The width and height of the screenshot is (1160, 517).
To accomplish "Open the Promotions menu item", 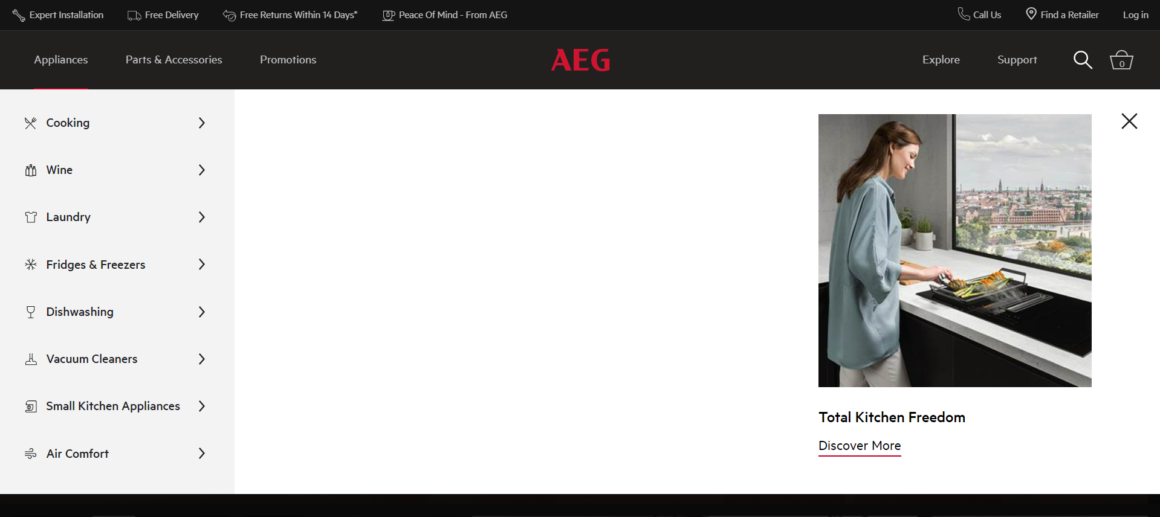I will pos(288,60).
